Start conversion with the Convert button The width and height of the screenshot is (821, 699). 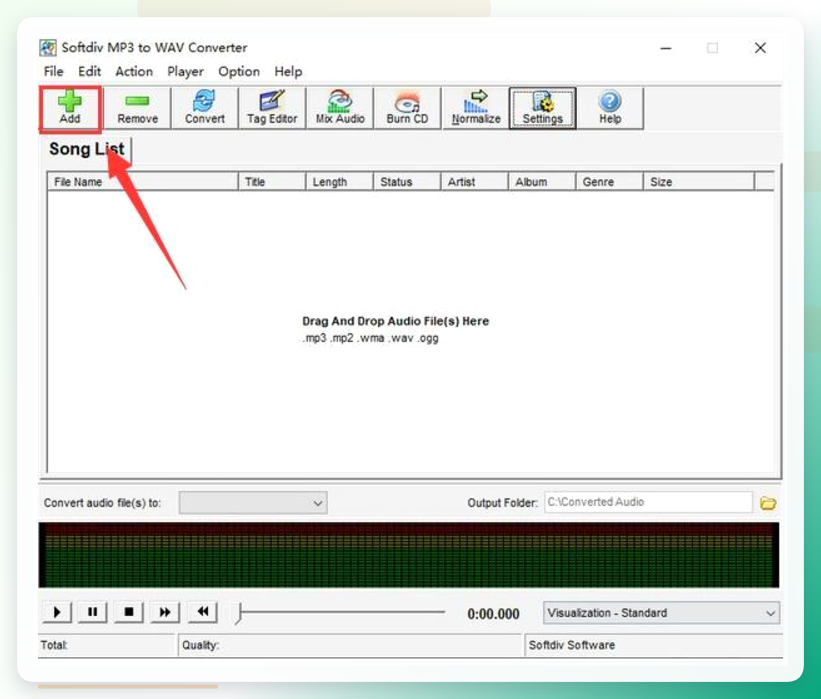pos(205,108)
